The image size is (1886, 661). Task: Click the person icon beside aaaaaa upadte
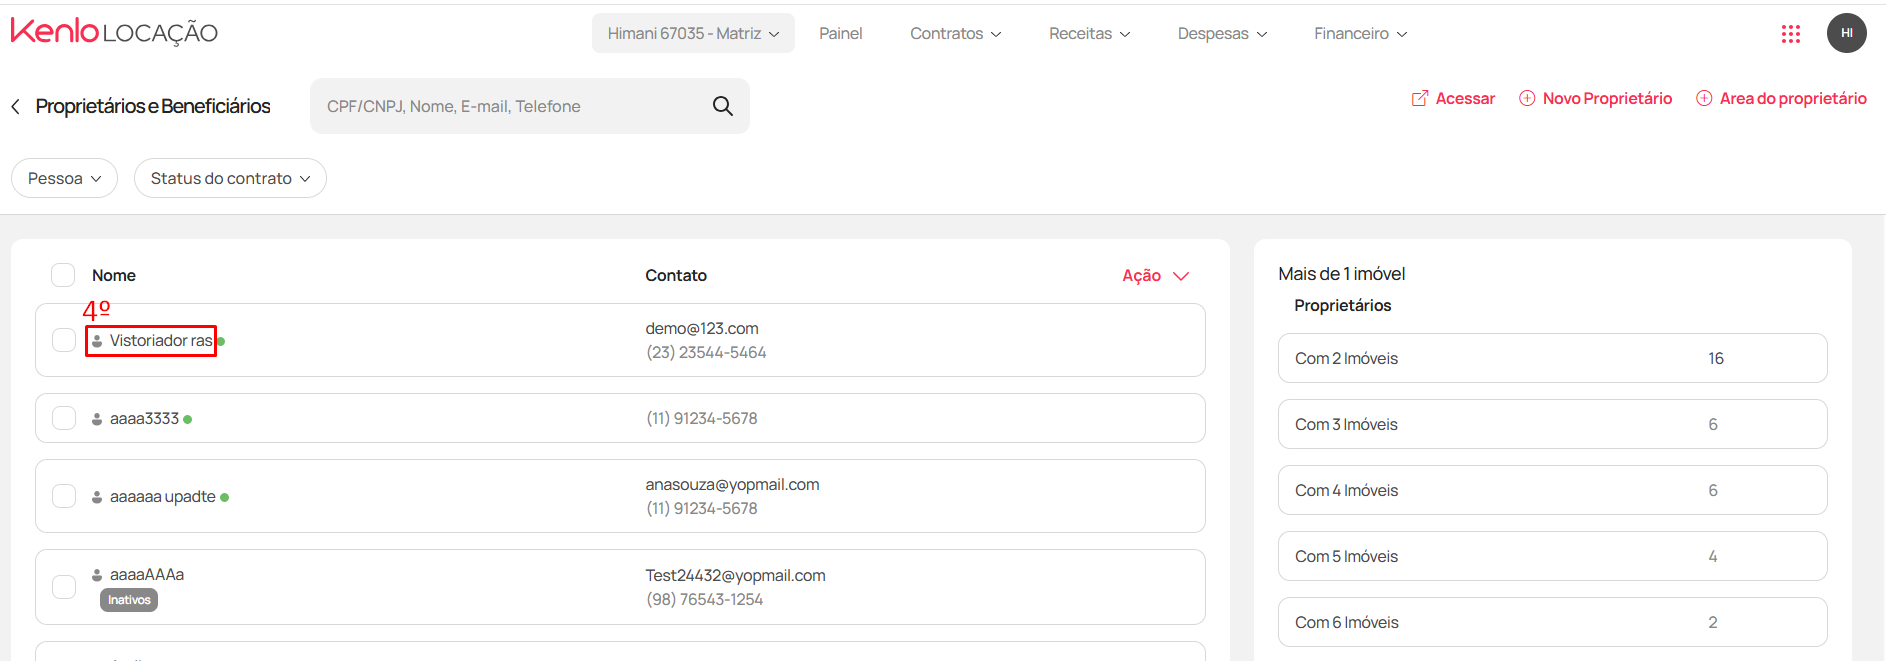point(97,497)
